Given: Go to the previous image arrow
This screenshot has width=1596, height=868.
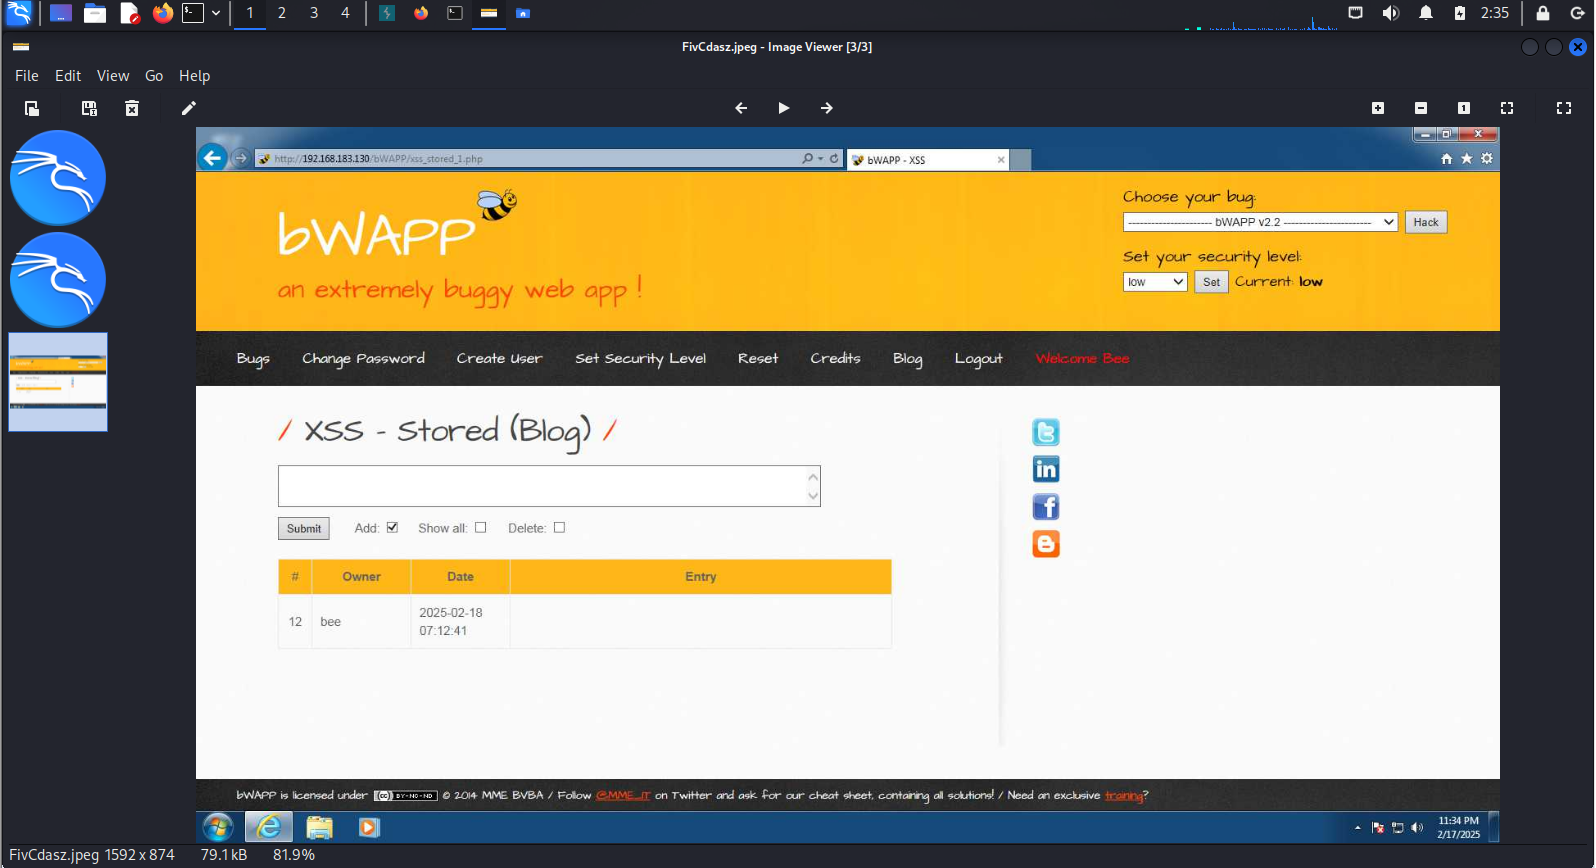Looking at the screenshot, I should pyautogui.click(x=741, y=108).
